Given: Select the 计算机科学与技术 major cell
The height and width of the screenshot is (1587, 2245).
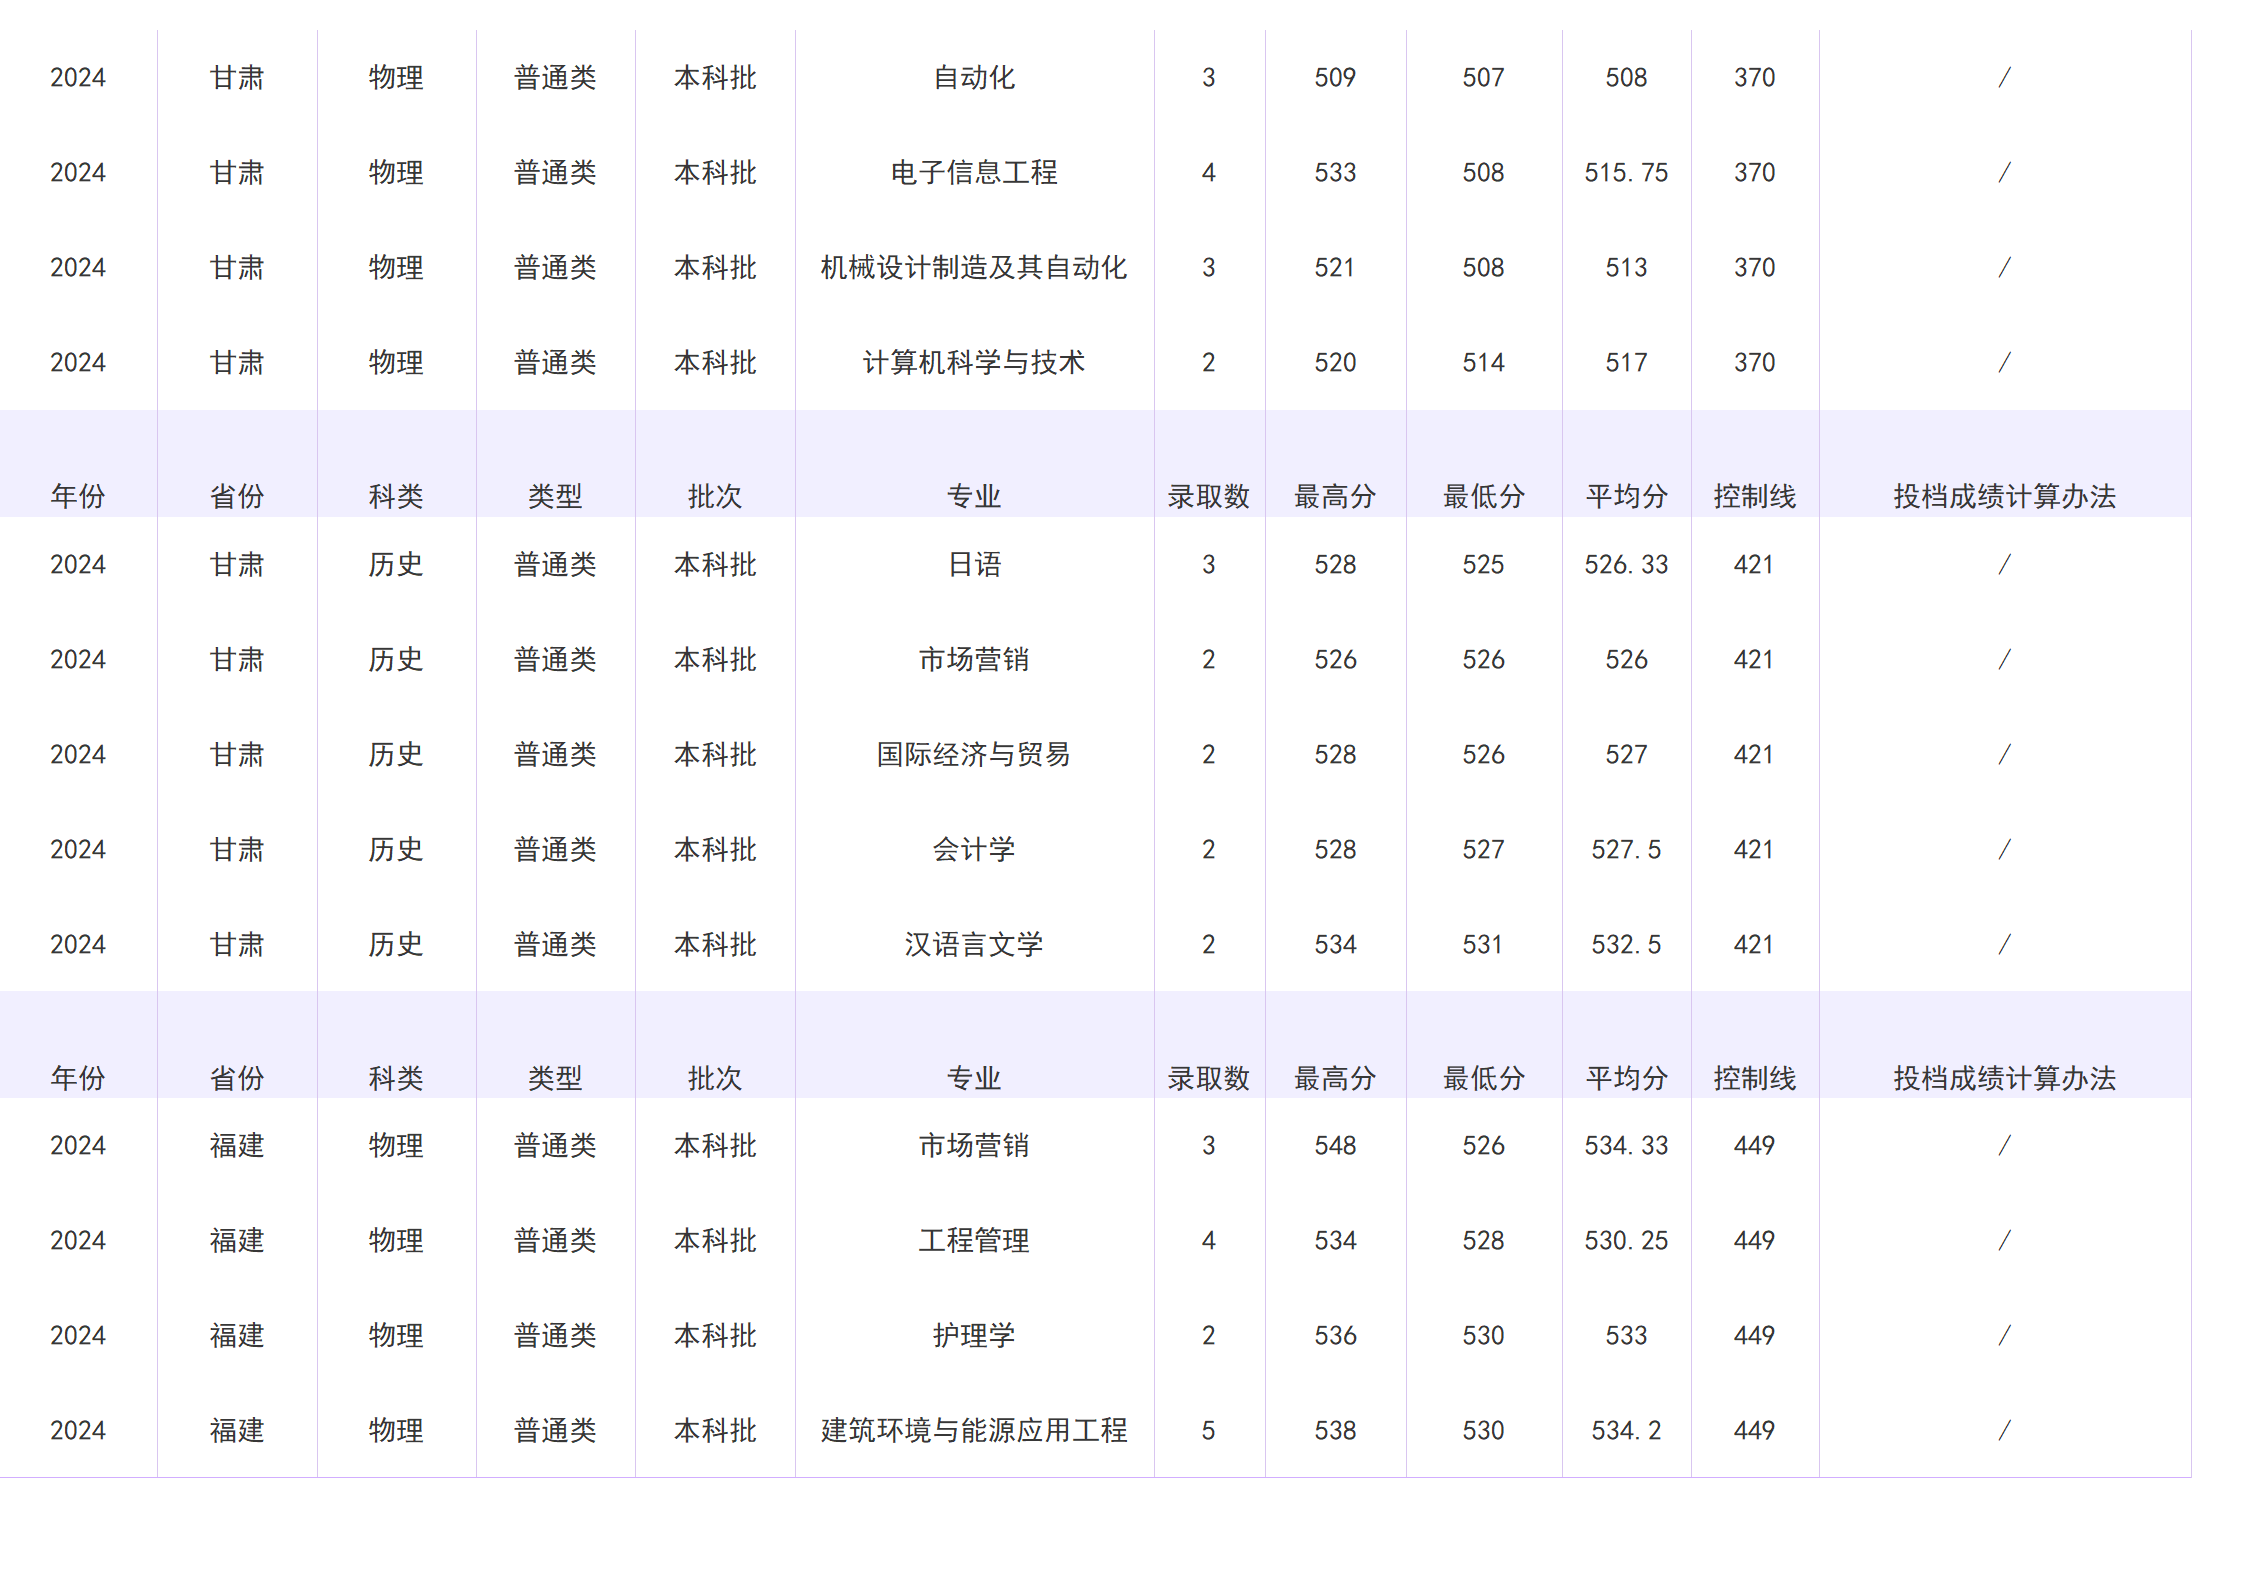Looking at the screenshot, I should tap(974, 363).
